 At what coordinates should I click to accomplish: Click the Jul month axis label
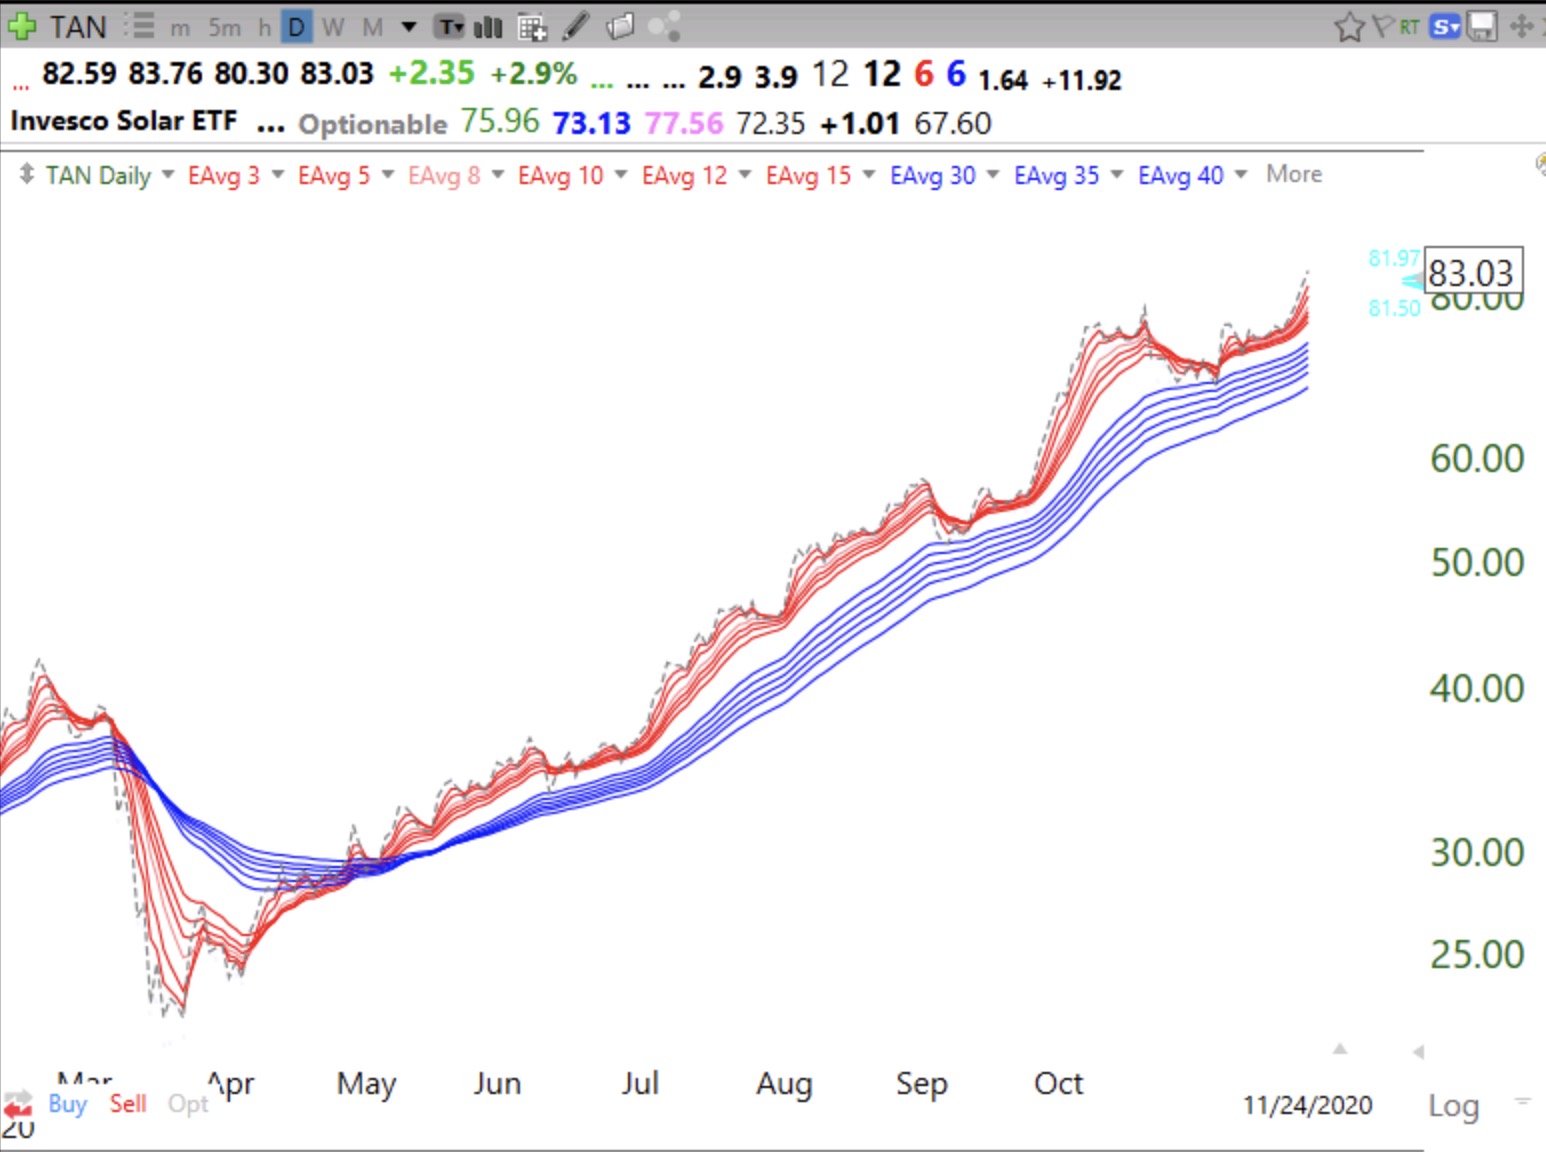pos(640,1083)
